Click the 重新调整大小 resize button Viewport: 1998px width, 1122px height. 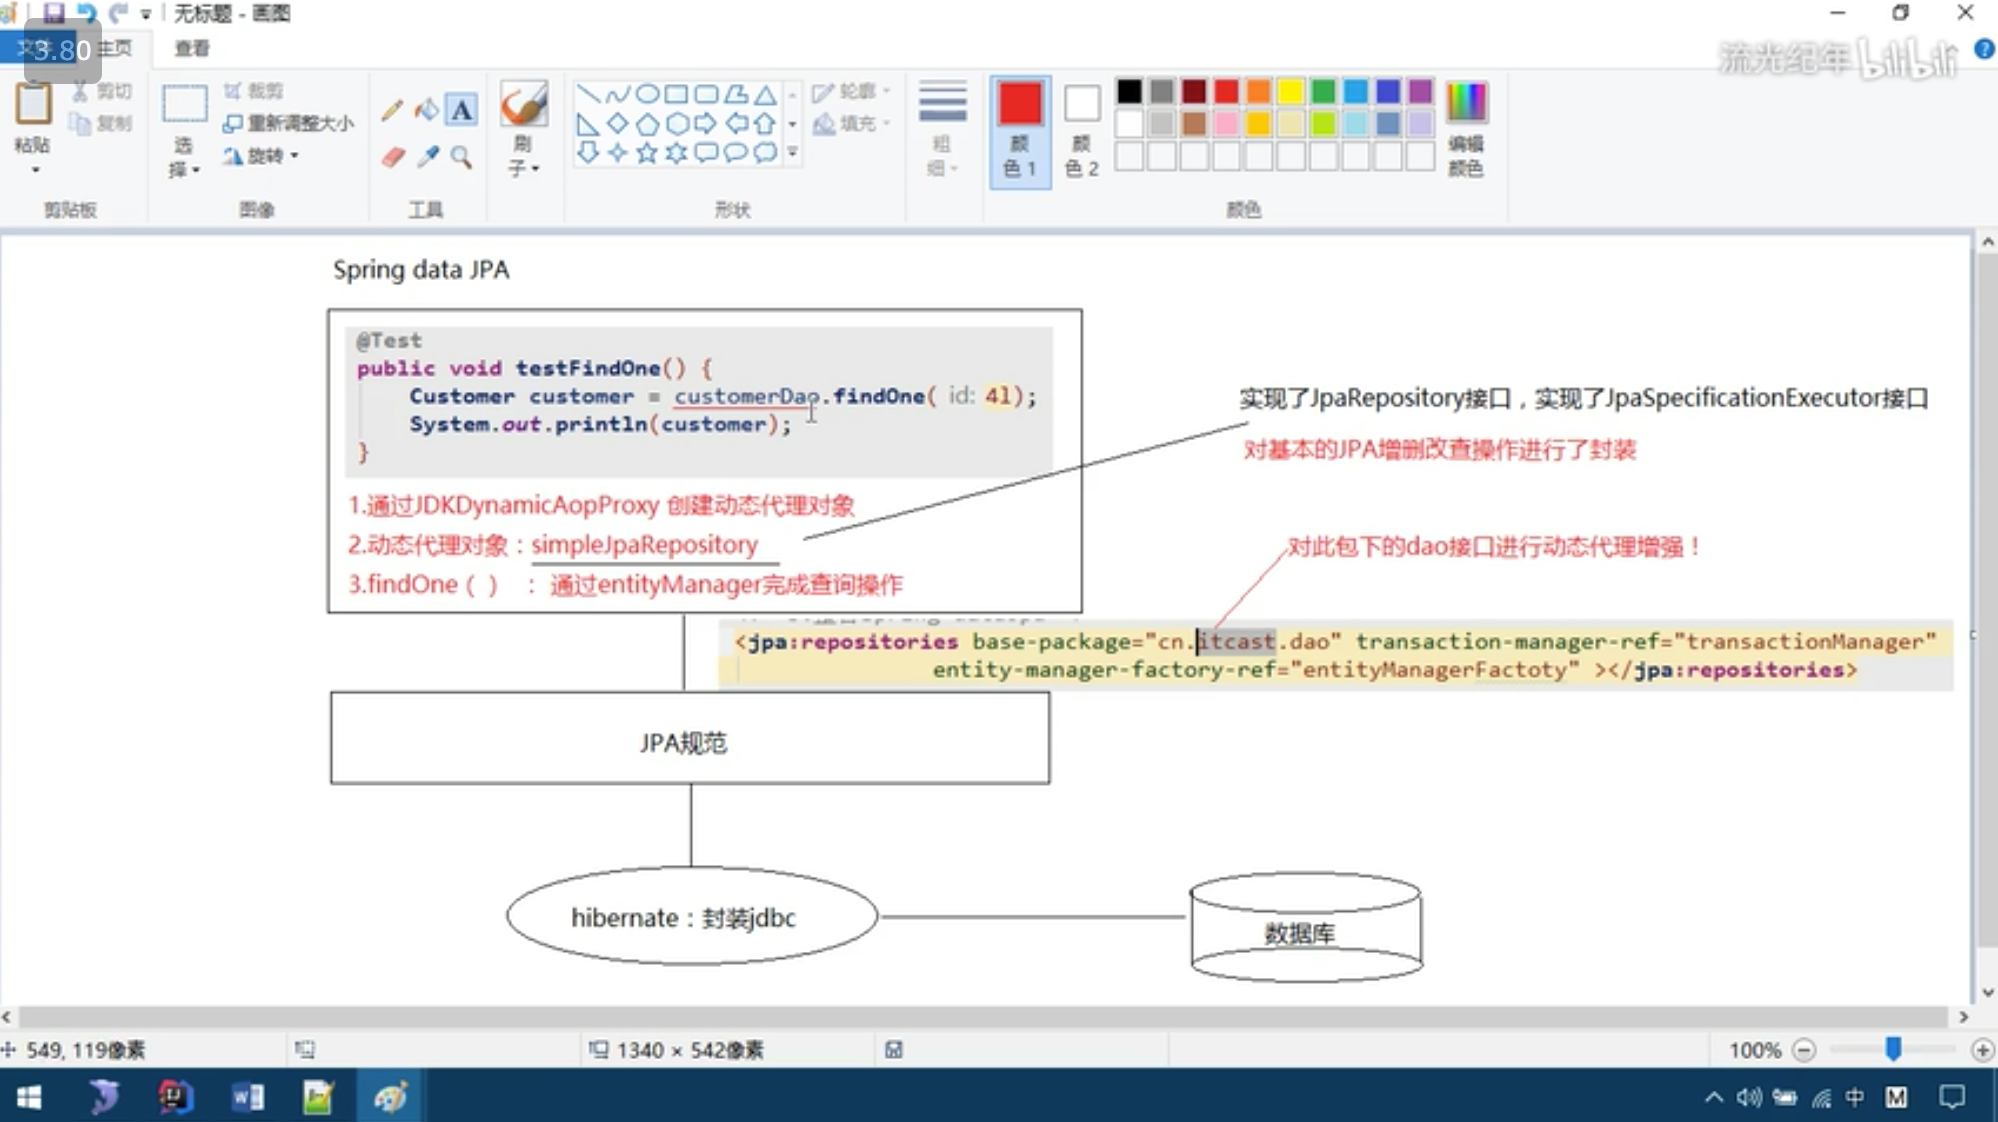coord(289,123)
